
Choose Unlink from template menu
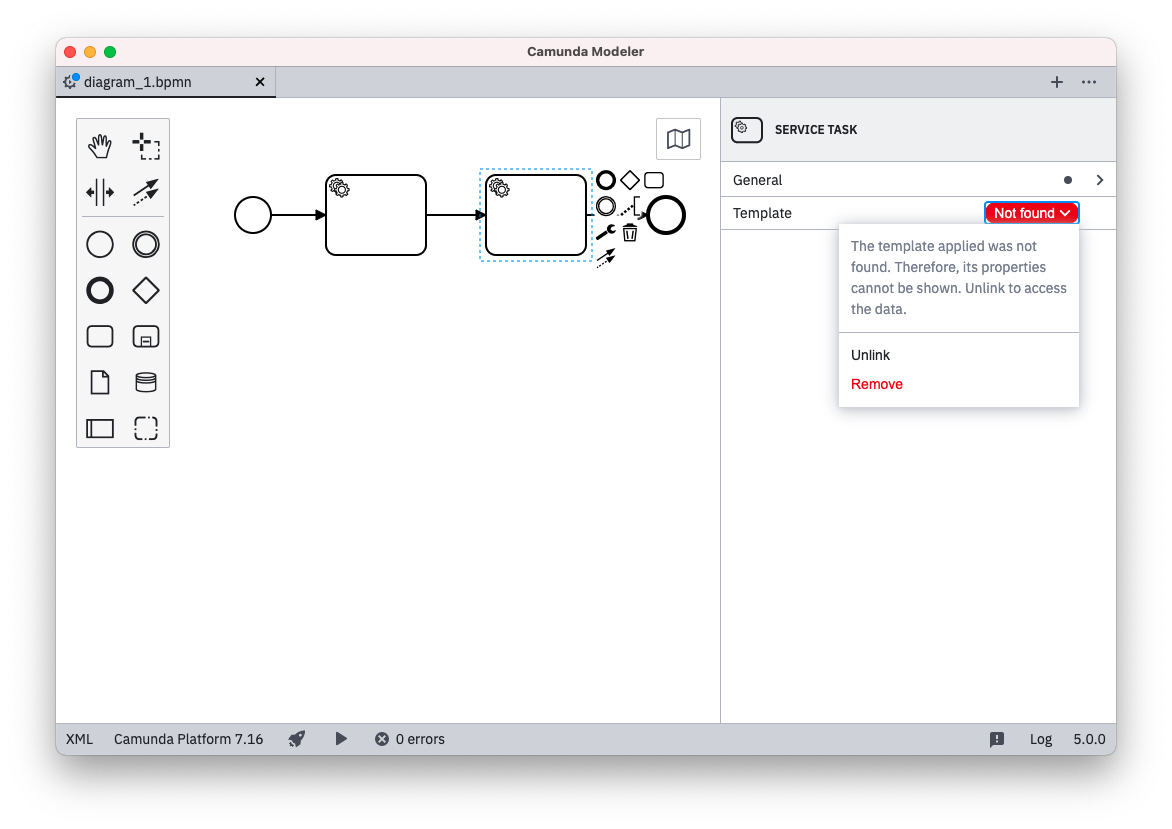point(870,355)
